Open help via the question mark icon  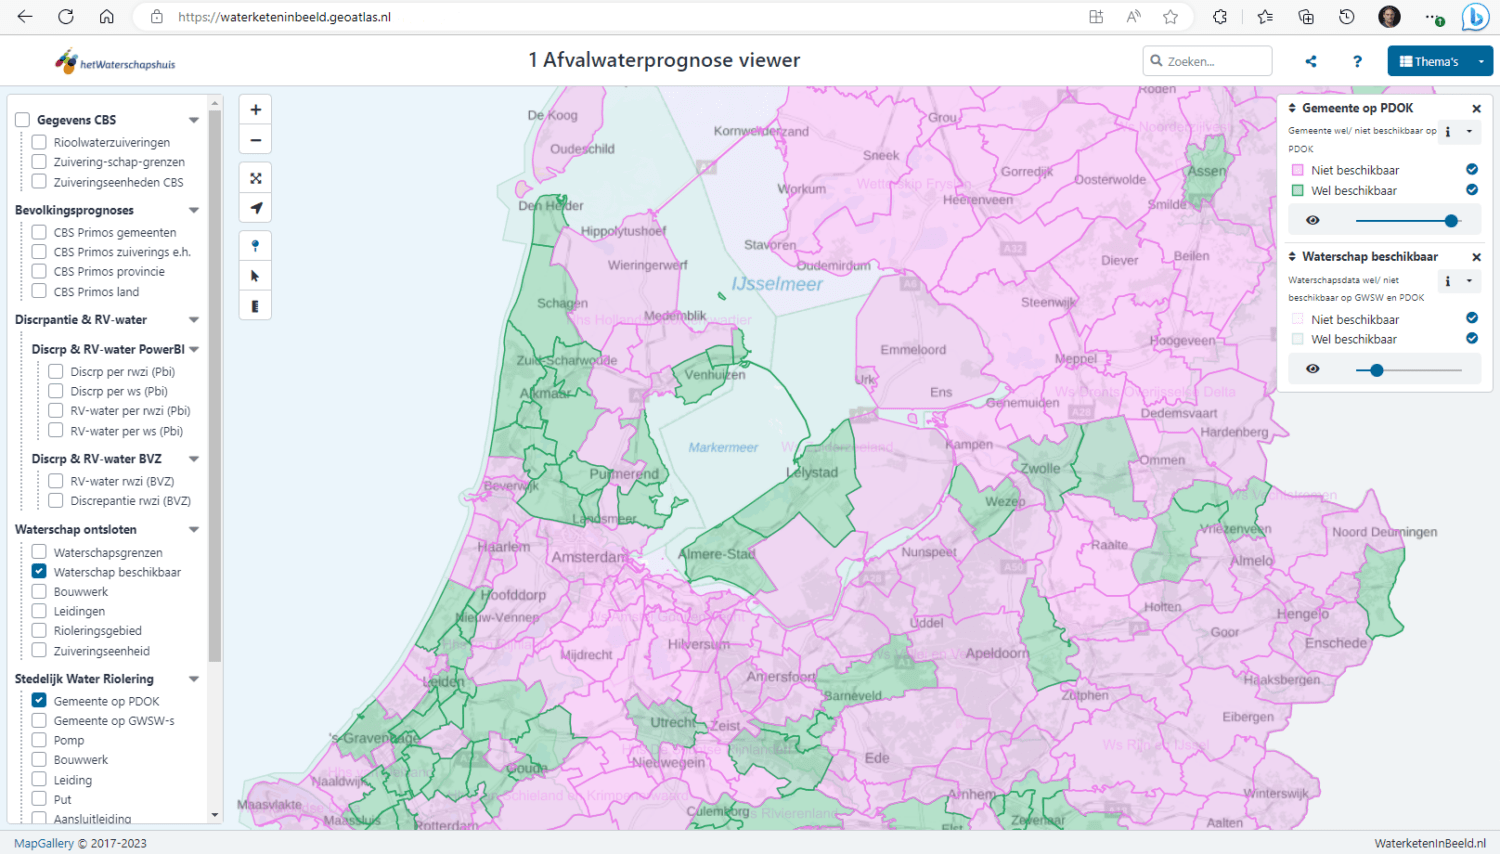click(x=1357, y=61)
